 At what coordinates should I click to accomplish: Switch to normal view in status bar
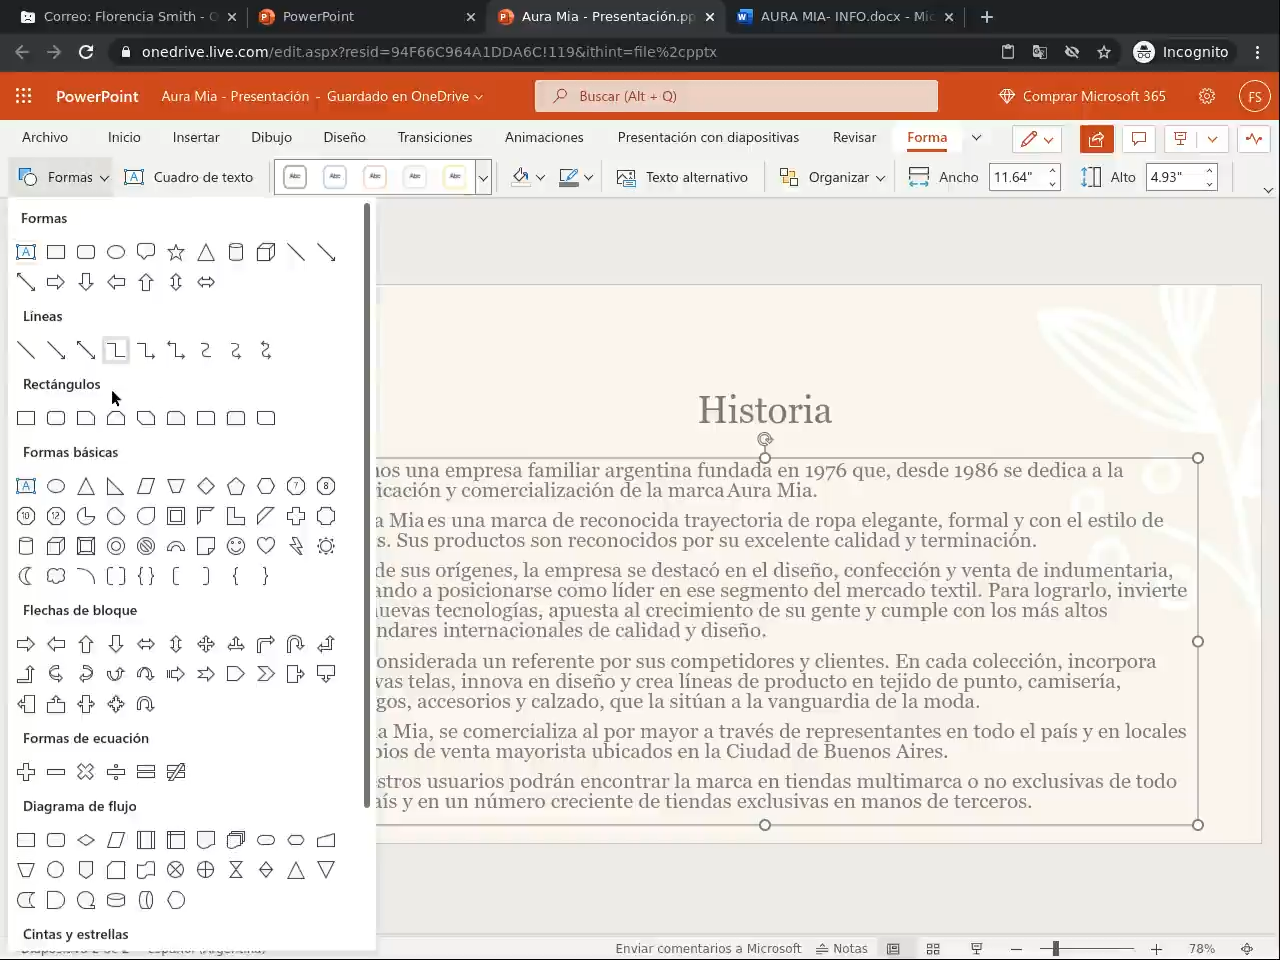pyautogui.click(x=893, y=948)
